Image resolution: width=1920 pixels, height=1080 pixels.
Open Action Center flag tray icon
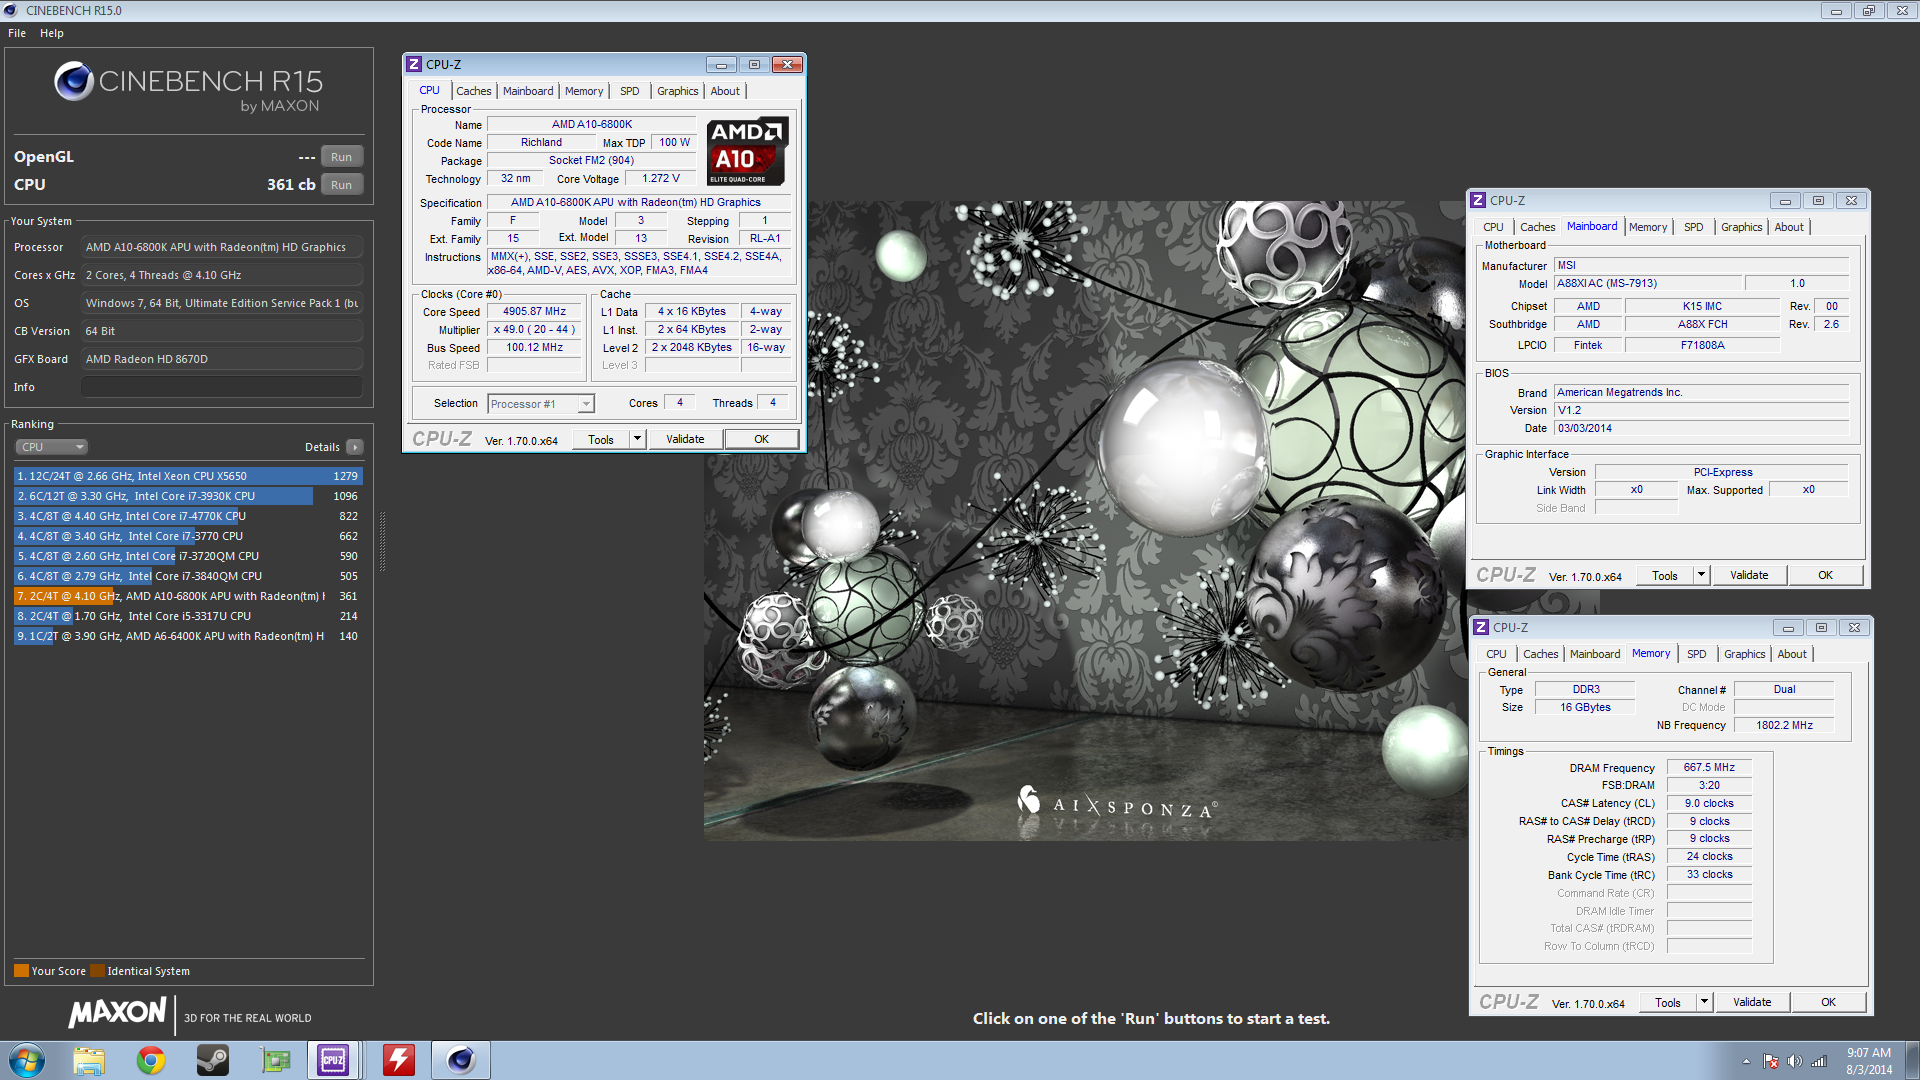1770,1061
